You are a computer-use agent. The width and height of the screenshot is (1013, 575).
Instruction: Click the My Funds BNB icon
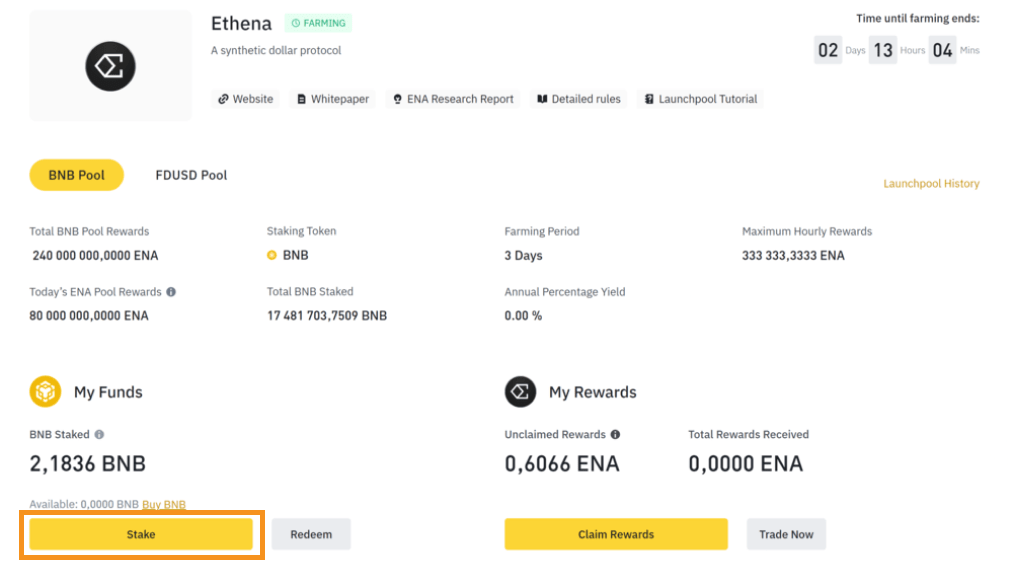[45, 392]
